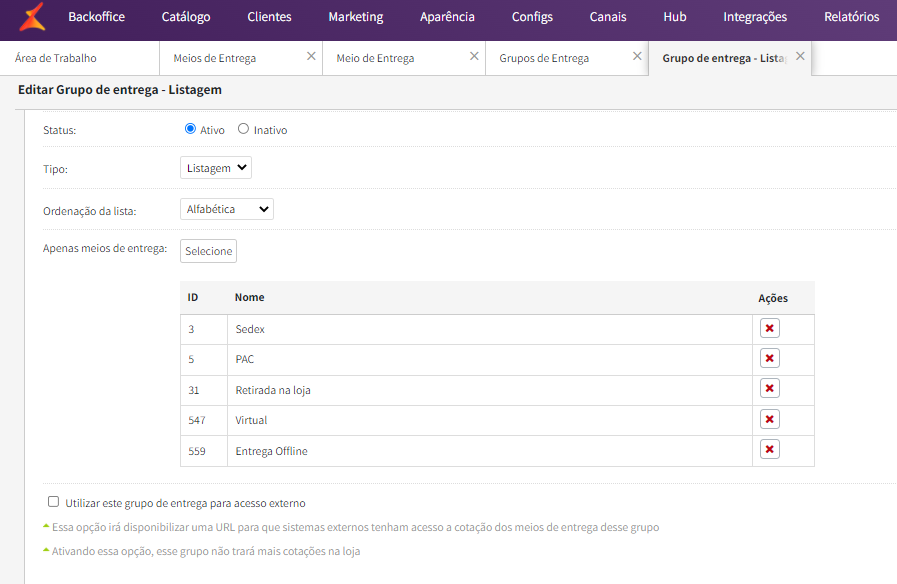This screenshot has width=897, height=584.
Task: Click the Nome column header
Action: pos(249,297)
